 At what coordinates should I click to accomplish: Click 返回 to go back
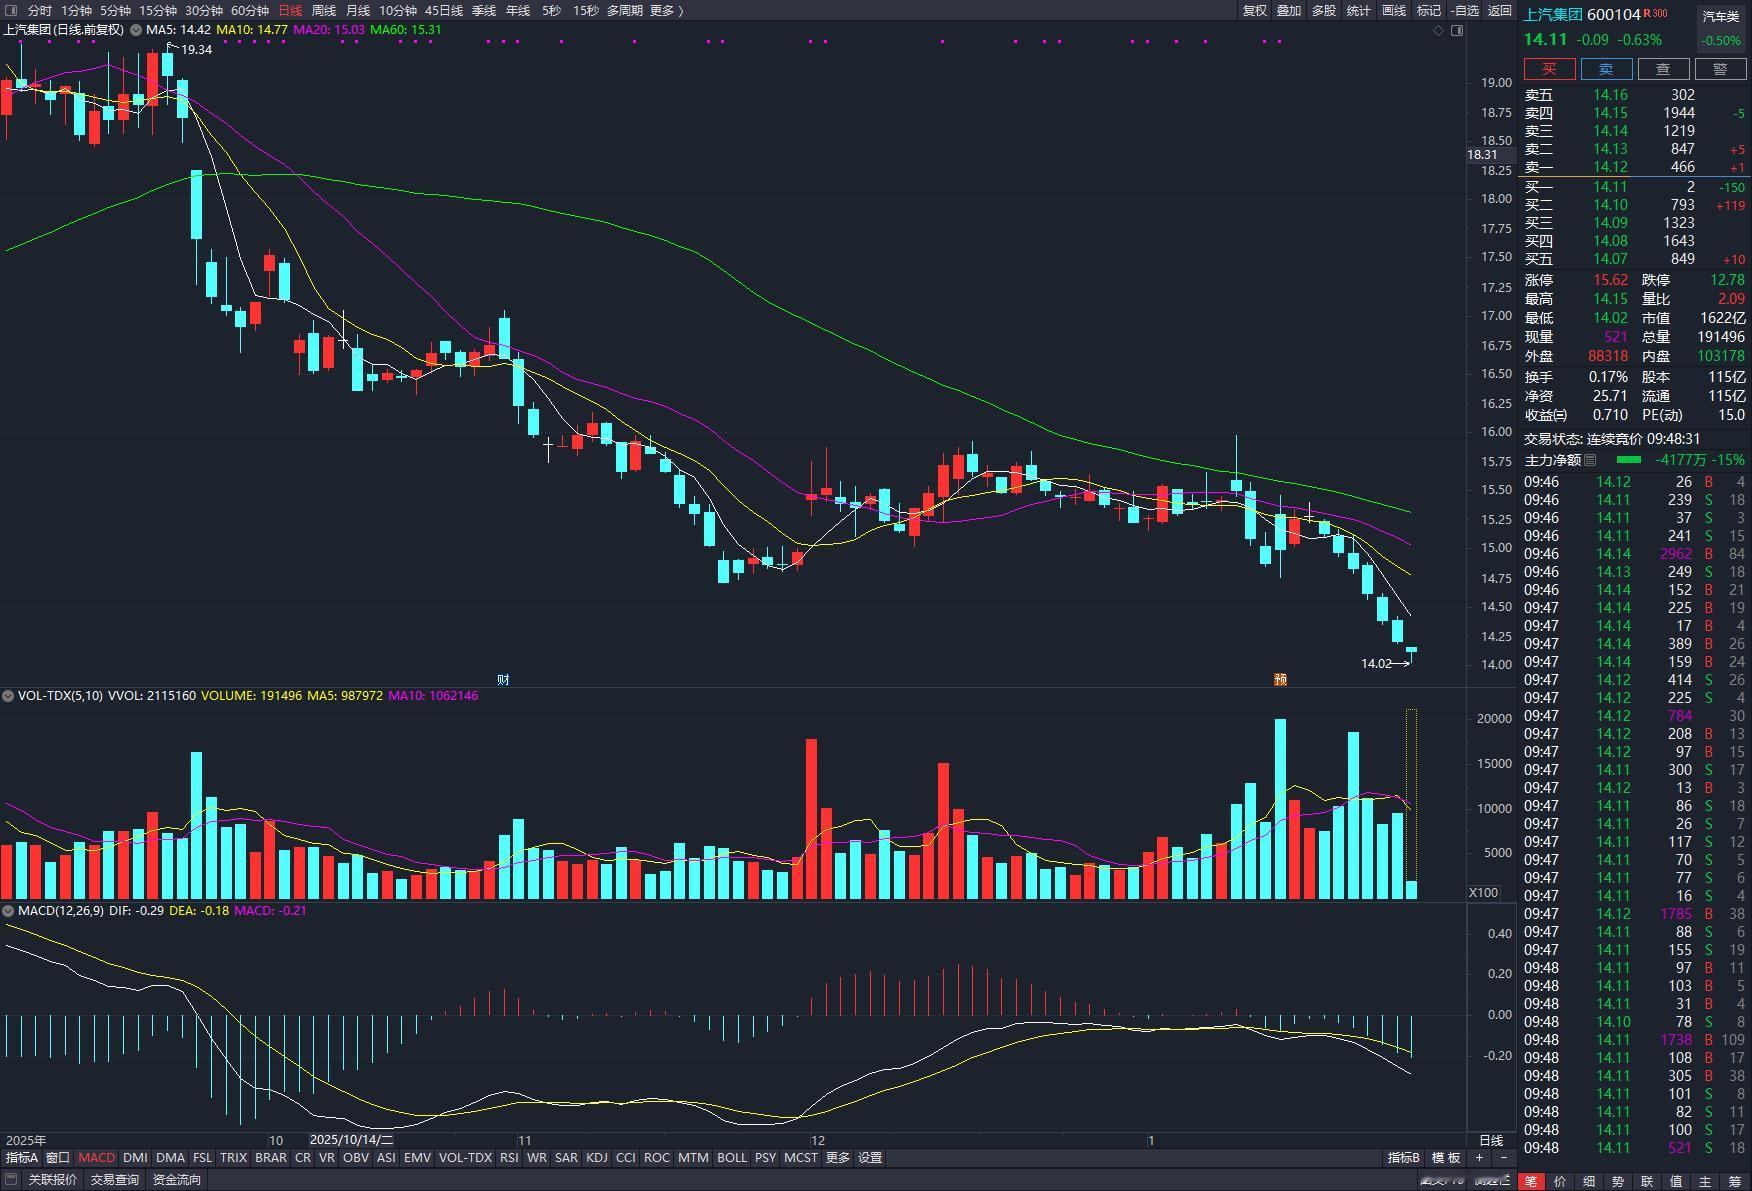point(1500,10)
